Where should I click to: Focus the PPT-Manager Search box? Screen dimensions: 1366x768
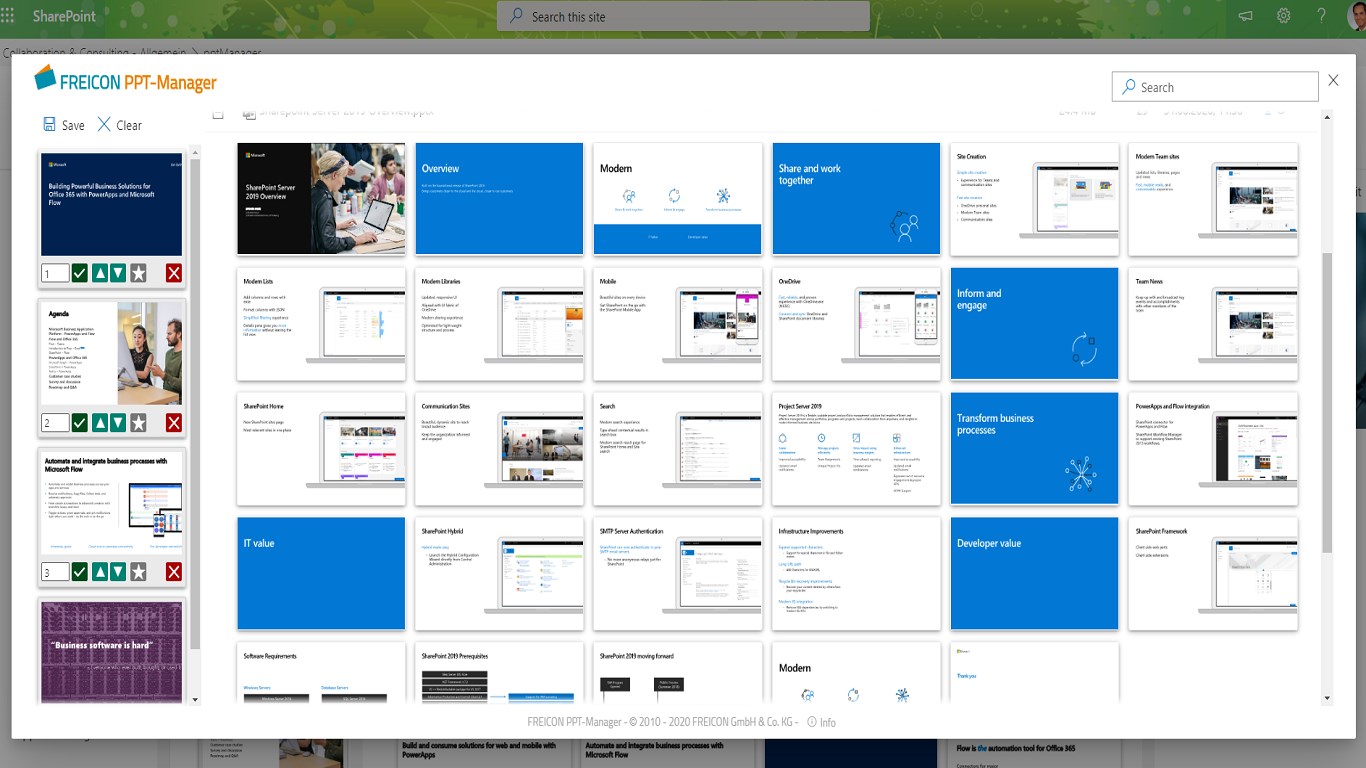(x=1215, y=87)
